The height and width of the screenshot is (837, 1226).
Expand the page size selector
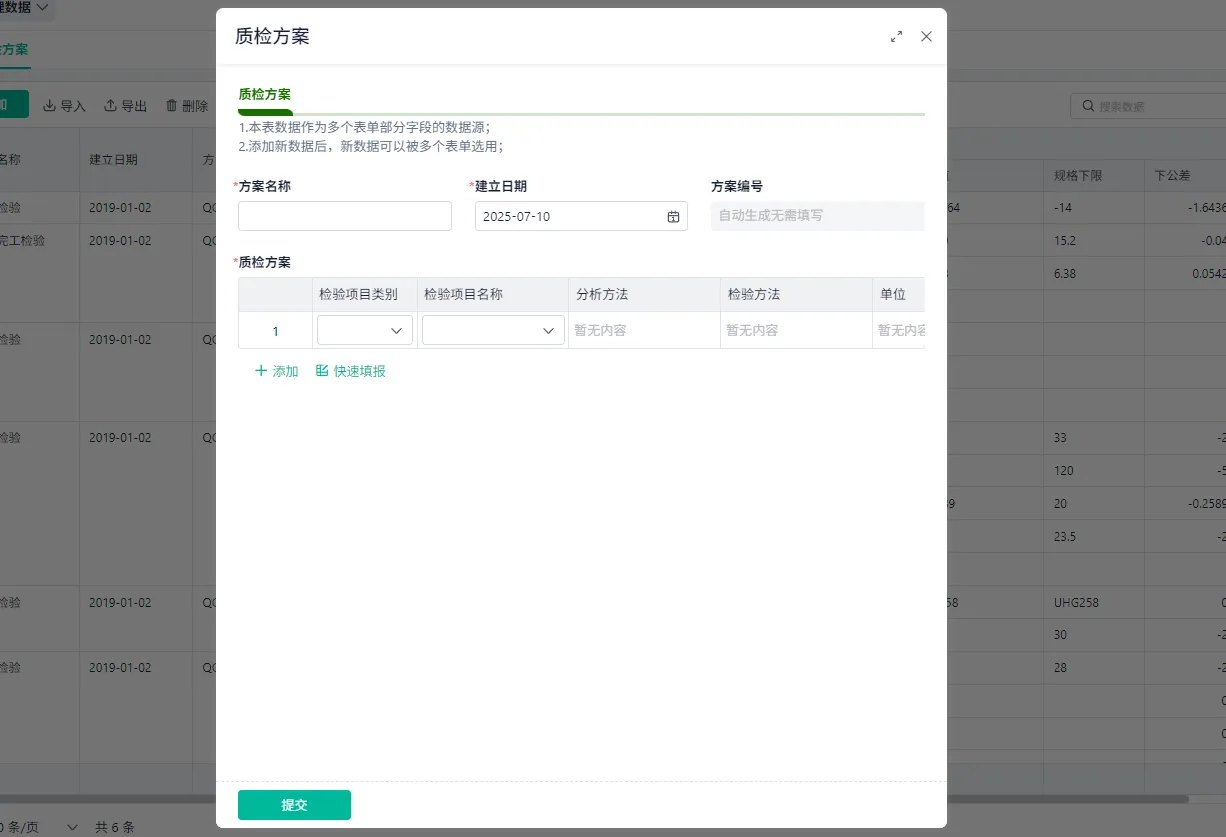pyautogui.click(x=72, y=827)
